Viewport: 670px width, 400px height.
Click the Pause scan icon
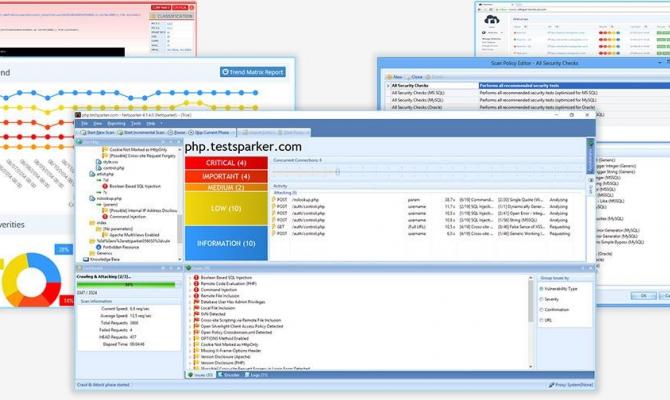[170, 132]
